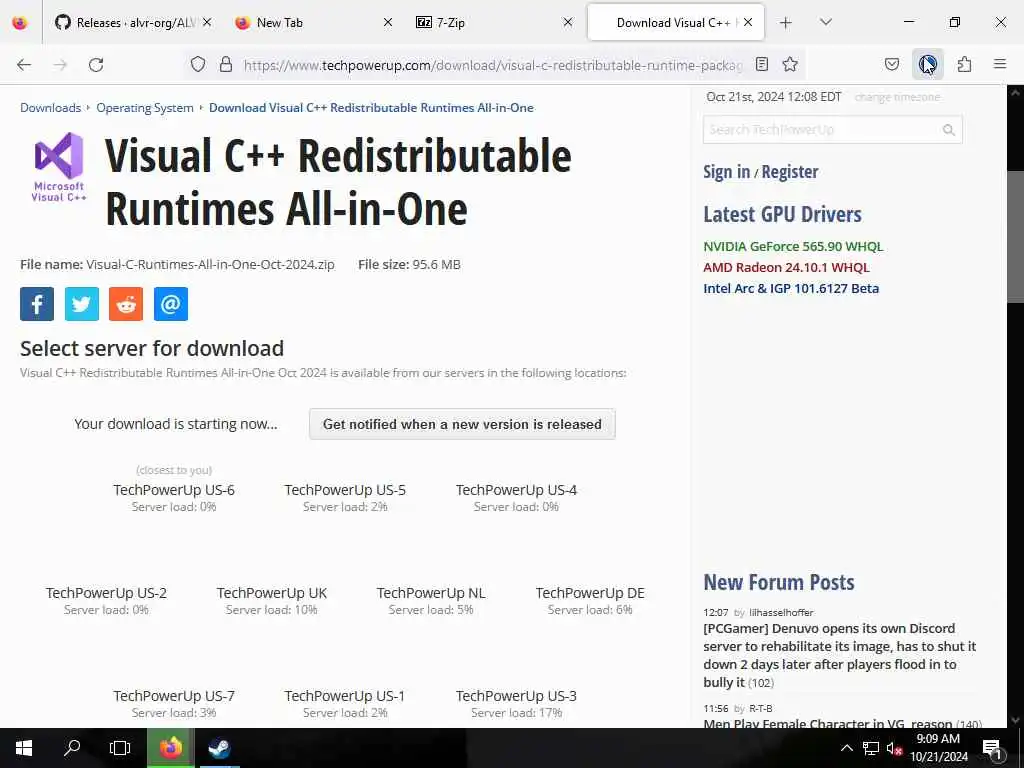Open Steam from the taskbar
The width and height of the screenshot is (1024, 768).
(219, 748)
